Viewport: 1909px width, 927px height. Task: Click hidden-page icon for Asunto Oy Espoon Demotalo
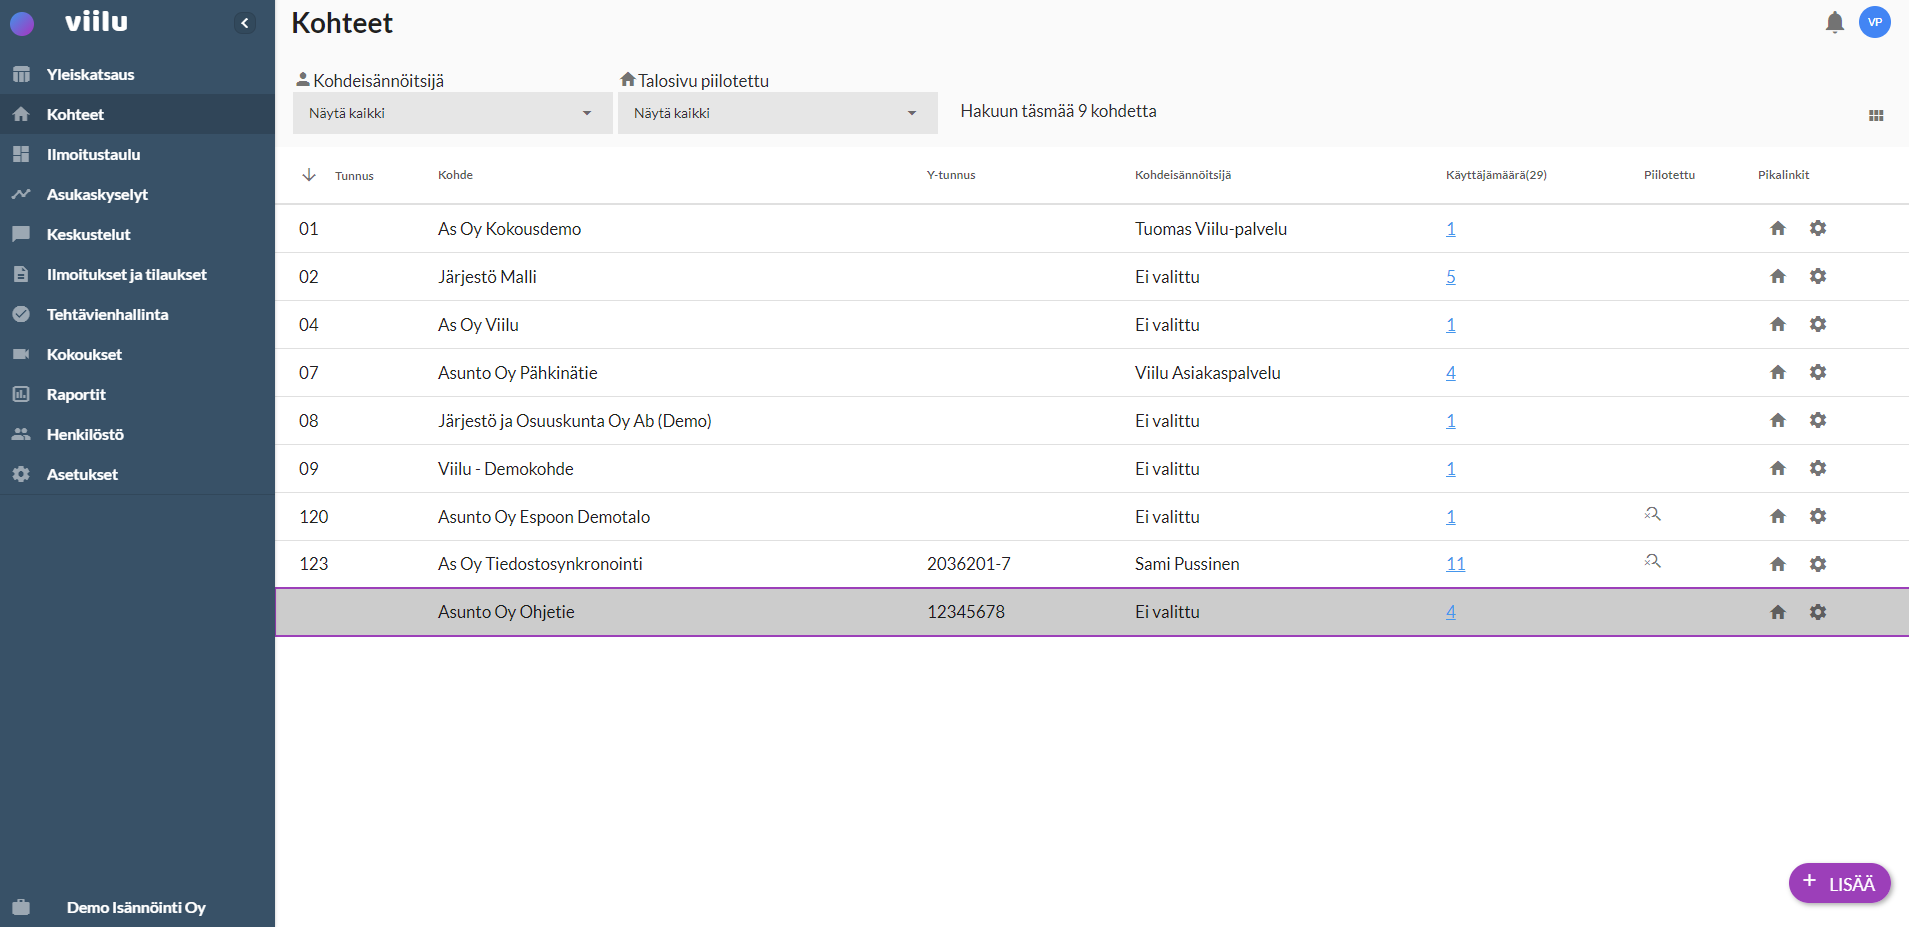1652,514
